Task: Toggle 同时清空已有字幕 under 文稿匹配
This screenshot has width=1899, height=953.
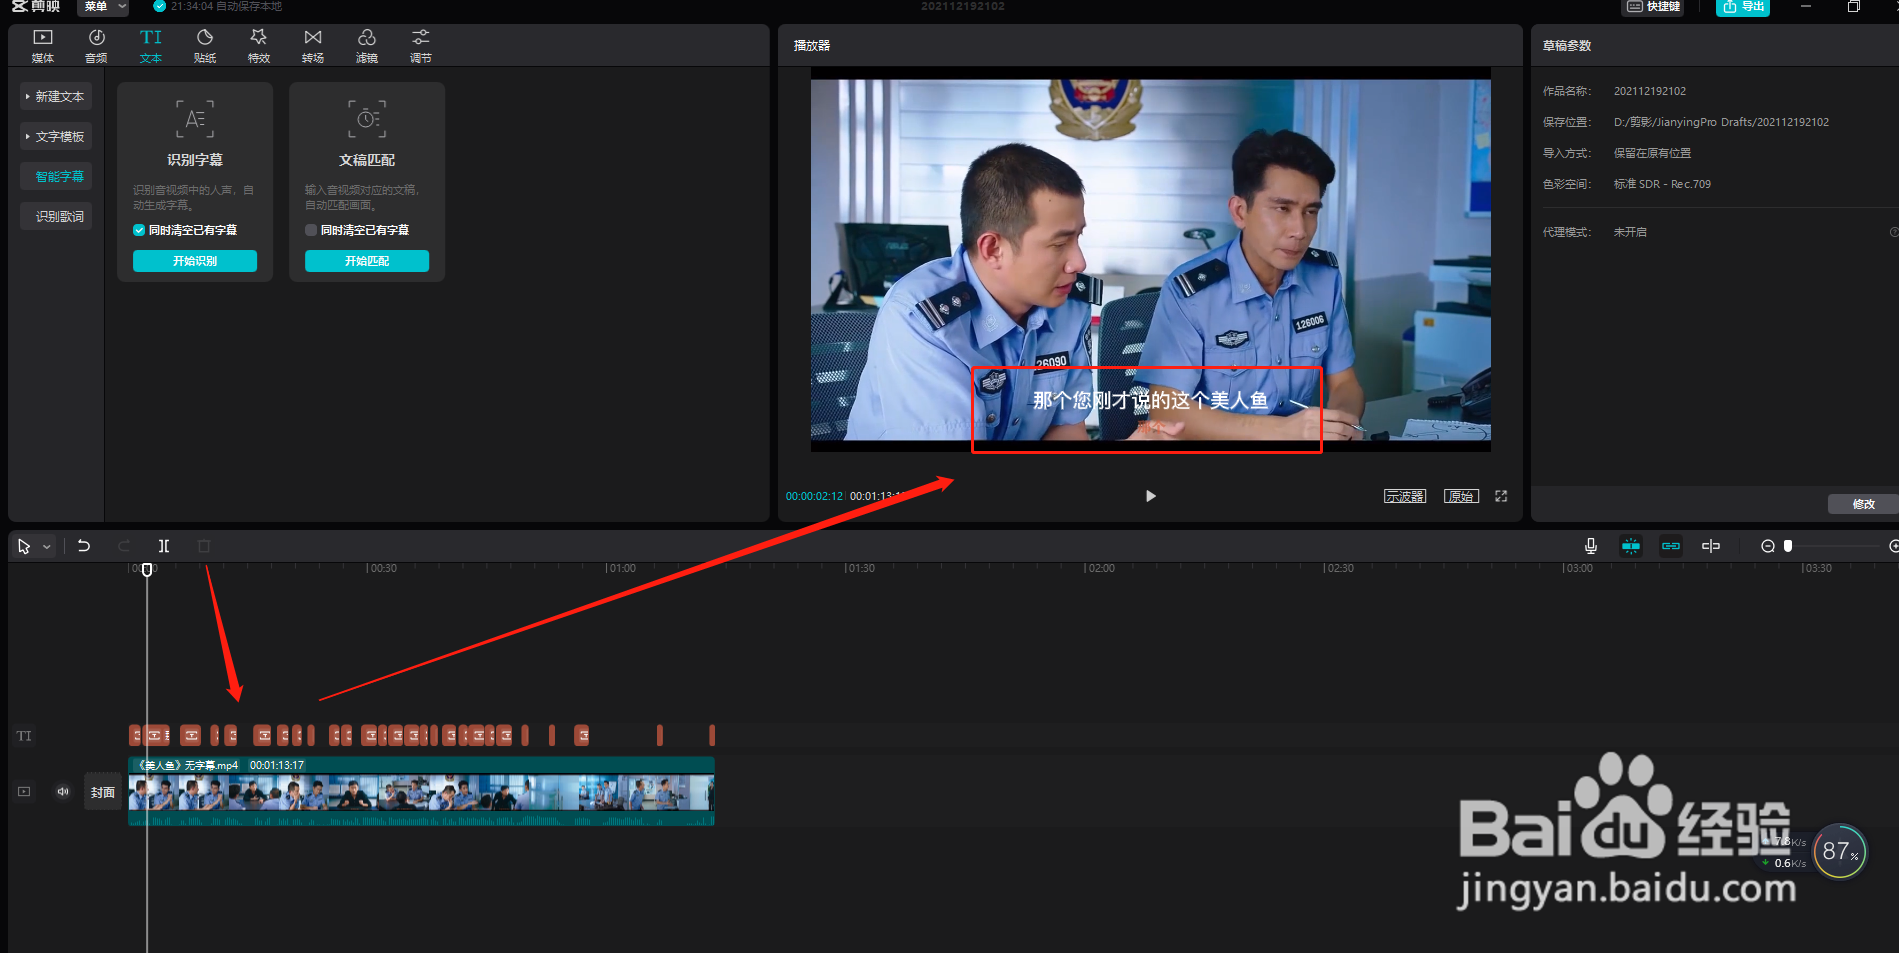Action: 311,230
